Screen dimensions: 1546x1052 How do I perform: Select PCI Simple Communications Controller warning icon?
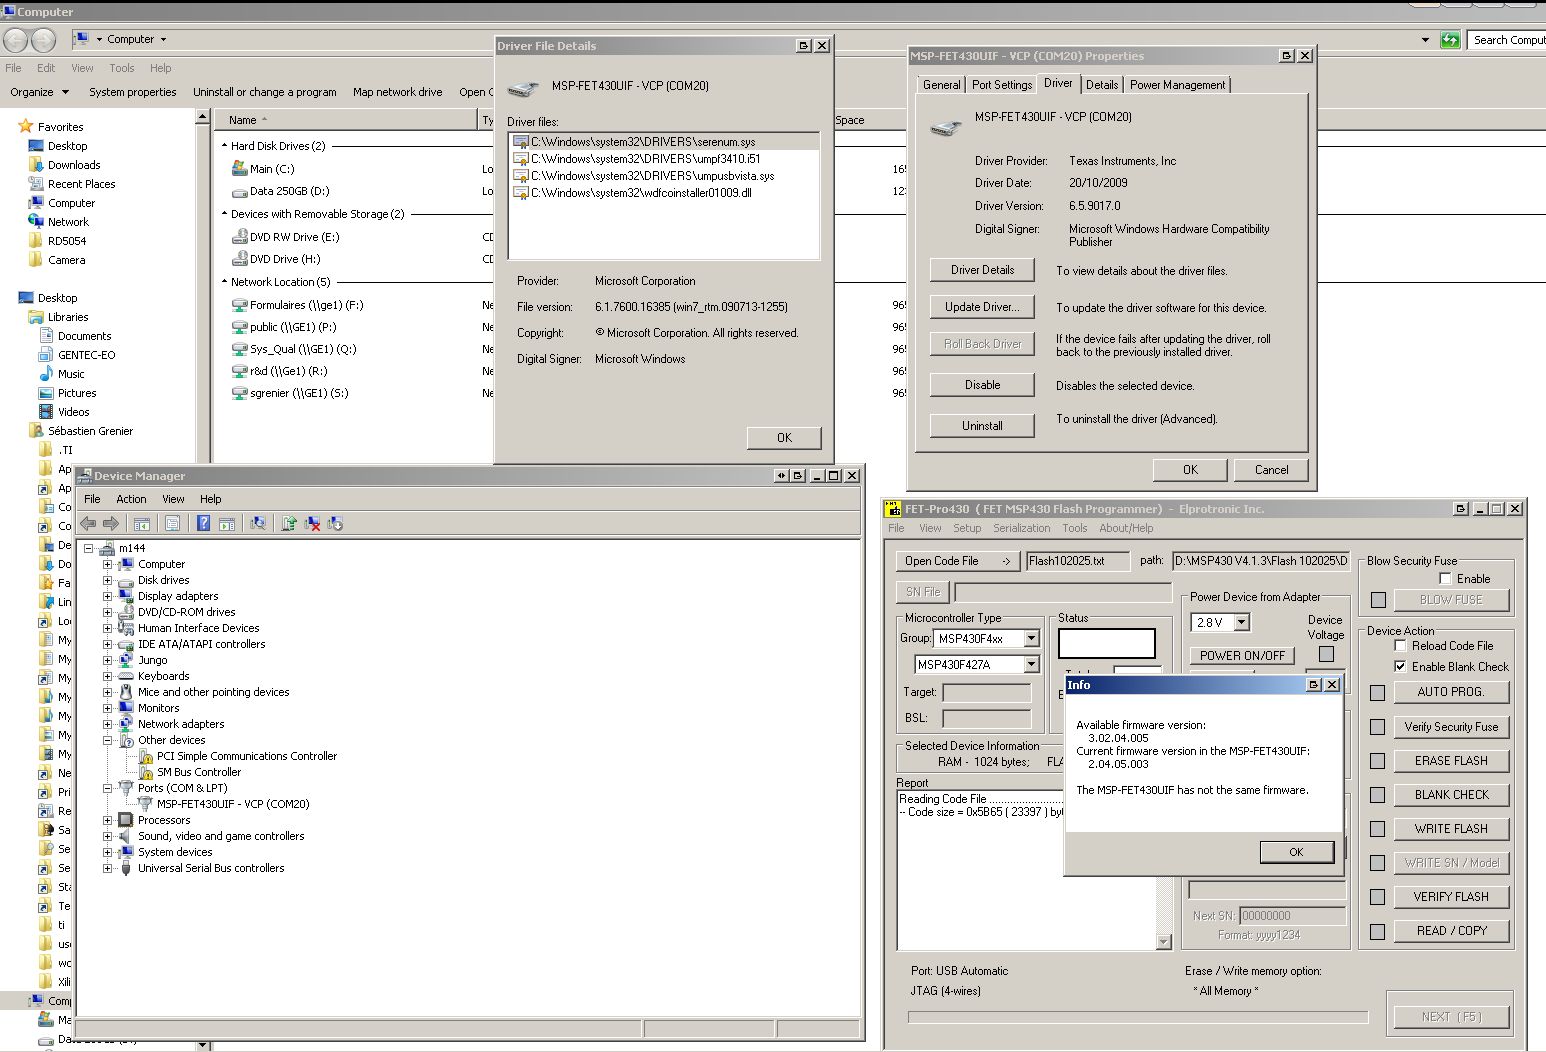pyautogui.click(x=145, y=756)
